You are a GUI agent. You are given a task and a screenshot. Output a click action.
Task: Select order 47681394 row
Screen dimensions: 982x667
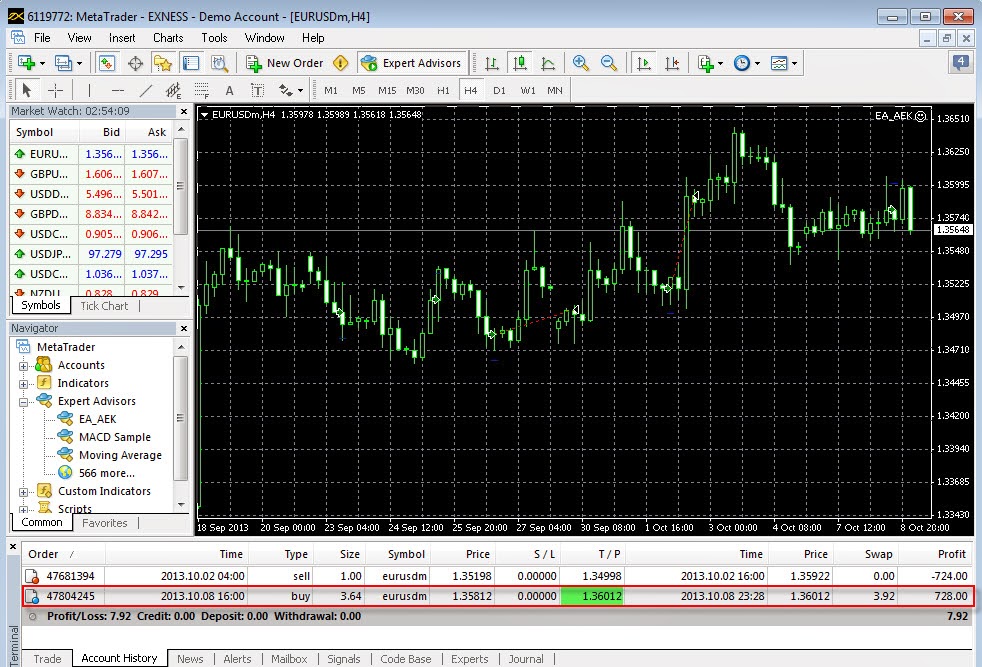point(499,576)
